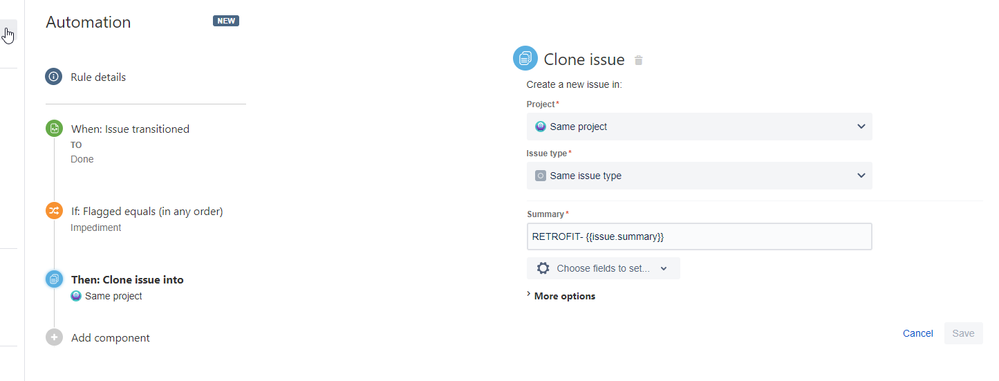
Task: Select Then: Clone issue into step
Action: 127,280
